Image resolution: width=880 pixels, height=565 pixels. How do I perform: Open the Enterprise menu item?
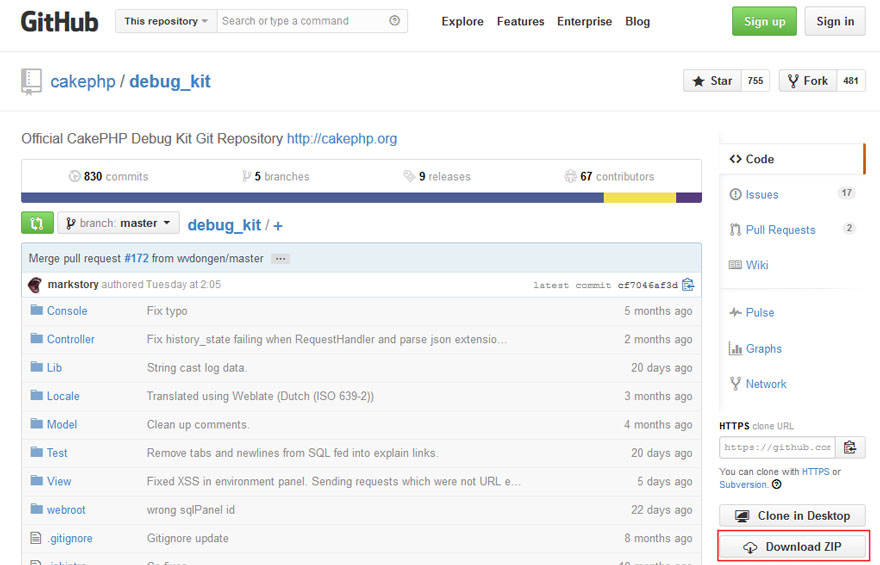[x=584, y=21]
